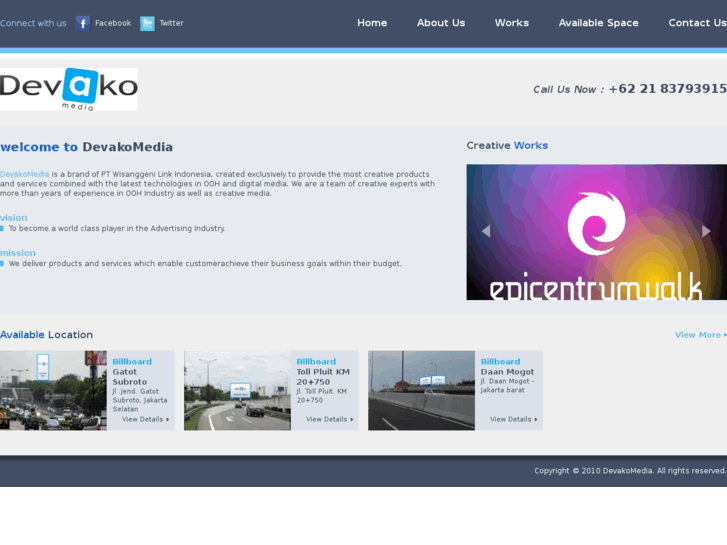The height and width of the screenshot is (545, 727).
Task: View Details for Daan Mogot billboard
Action: coord(514,419)
